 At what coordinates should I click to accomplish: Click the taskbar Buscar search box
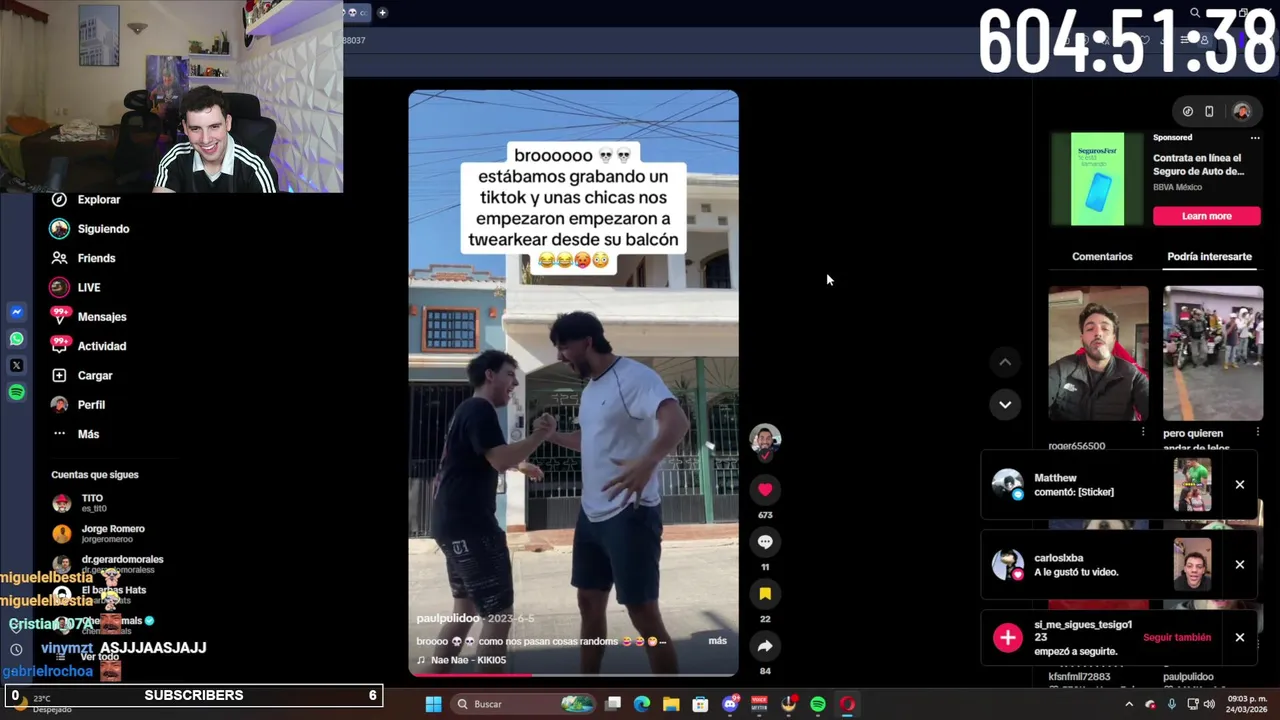point(521,704)
